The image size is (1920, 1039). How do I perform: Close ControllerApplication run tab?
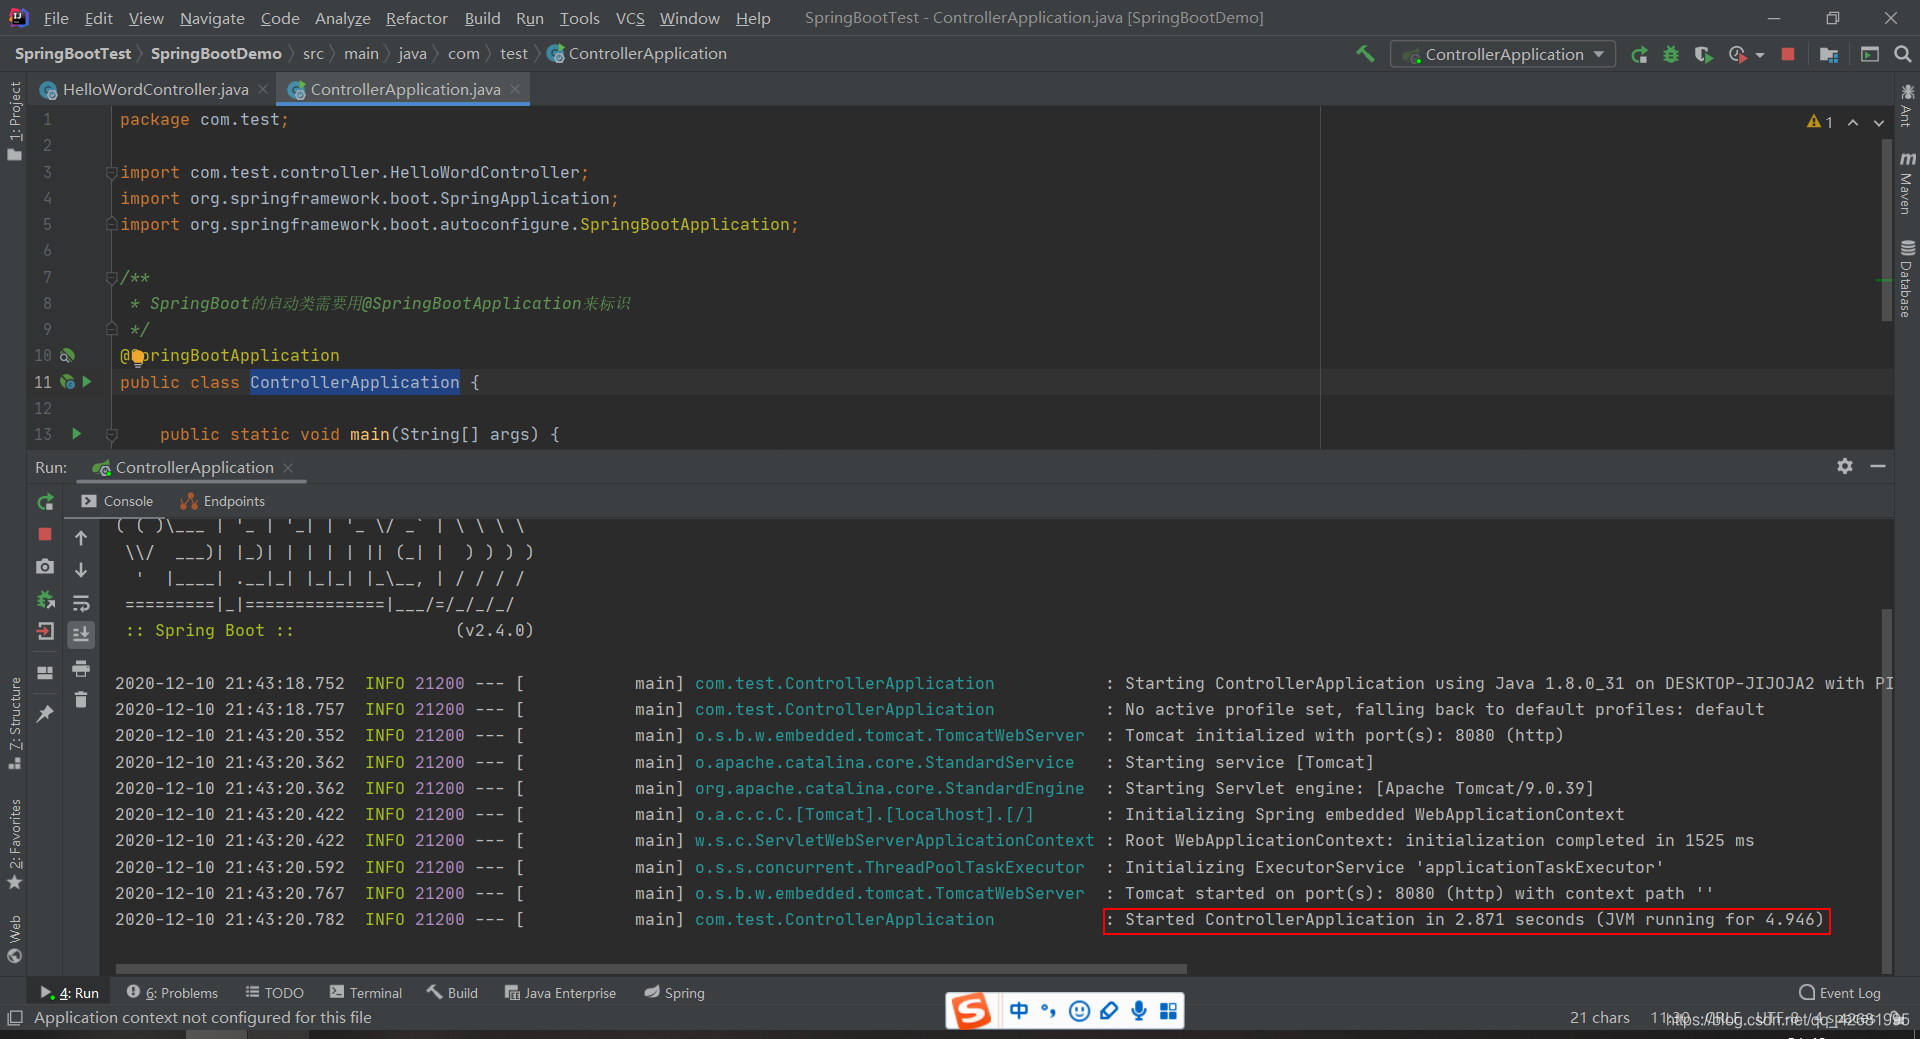coord(289,467)
